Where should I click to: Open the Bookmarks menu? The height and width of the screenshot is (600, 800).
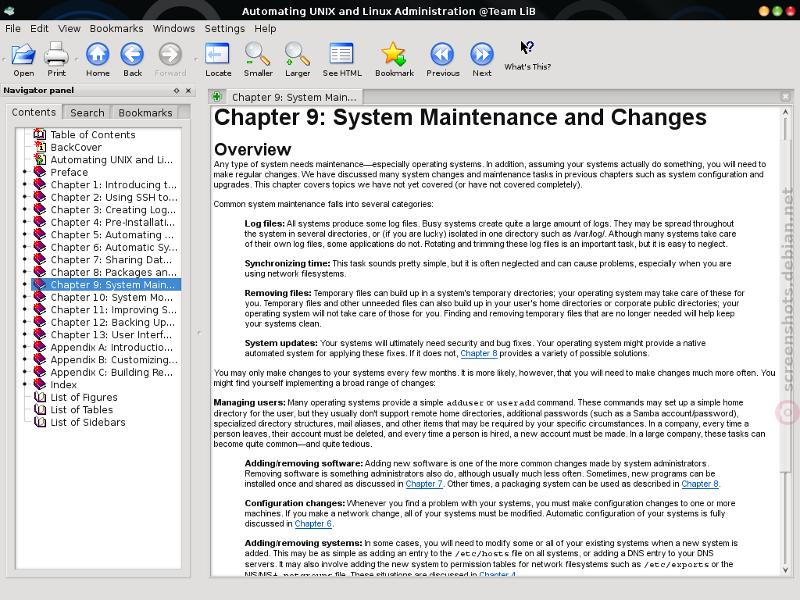click(116, 29)
